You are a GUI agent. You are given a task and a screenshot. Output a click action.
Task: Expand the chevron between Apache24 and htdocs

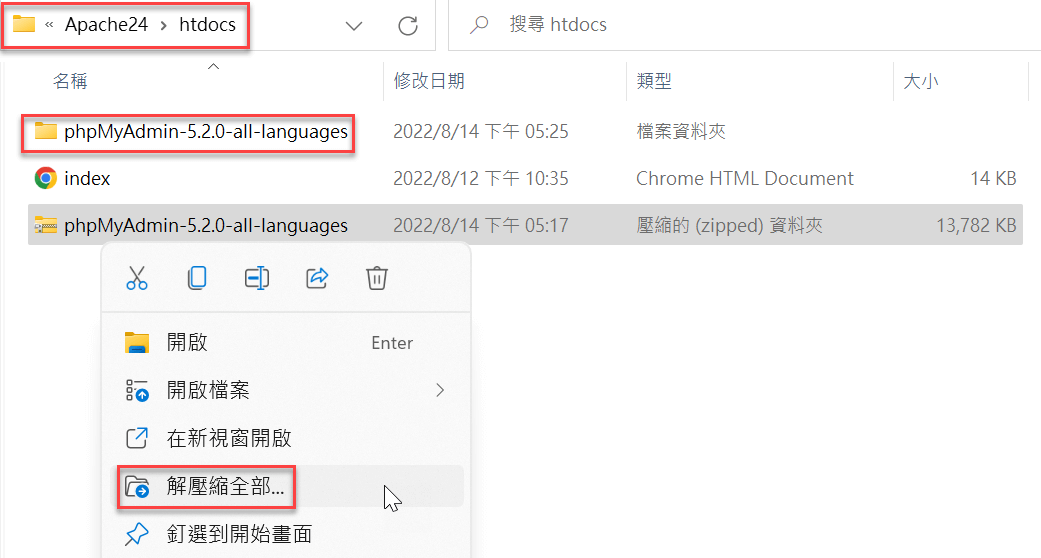point(163,25)
